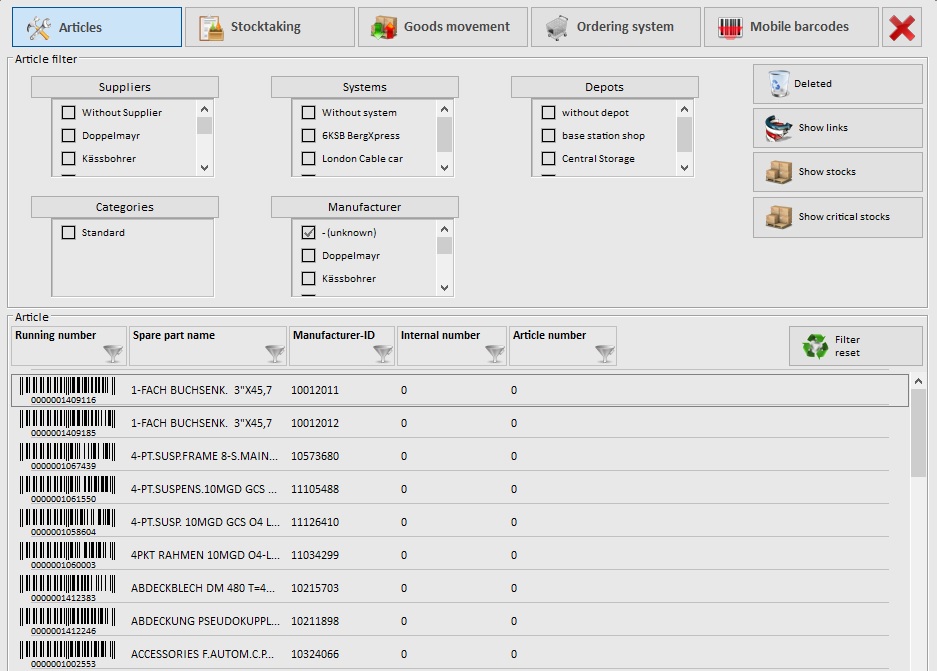Image resolution: width=937 pixels, height=671 pixels.
Task: Click the funnel filter in Manufacturer-ID column
Action: (382, 353)
